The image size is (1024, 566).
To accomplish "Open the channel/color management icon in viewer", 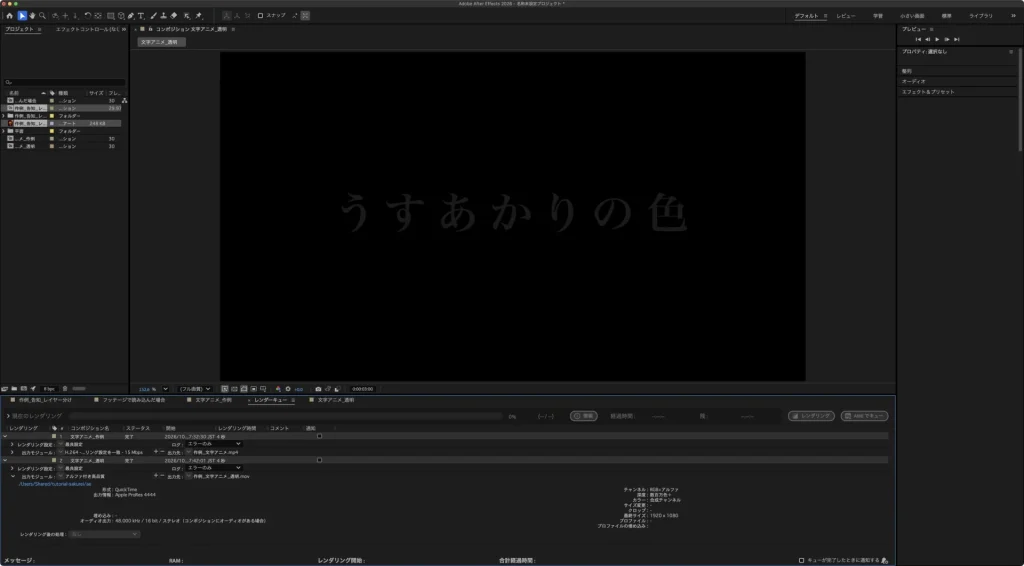I will pyautogui.click(x=278, y=389).
